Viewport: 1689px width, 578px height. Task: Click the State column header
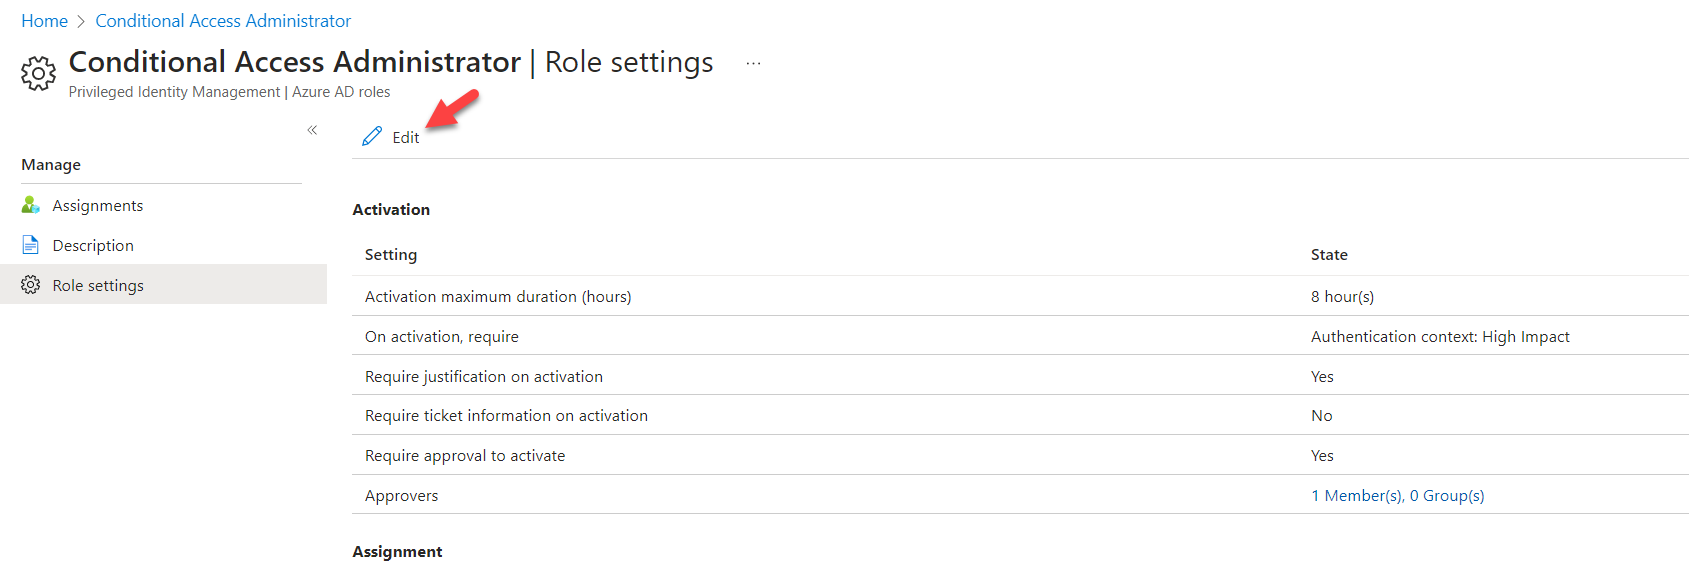pos(1329,254)
